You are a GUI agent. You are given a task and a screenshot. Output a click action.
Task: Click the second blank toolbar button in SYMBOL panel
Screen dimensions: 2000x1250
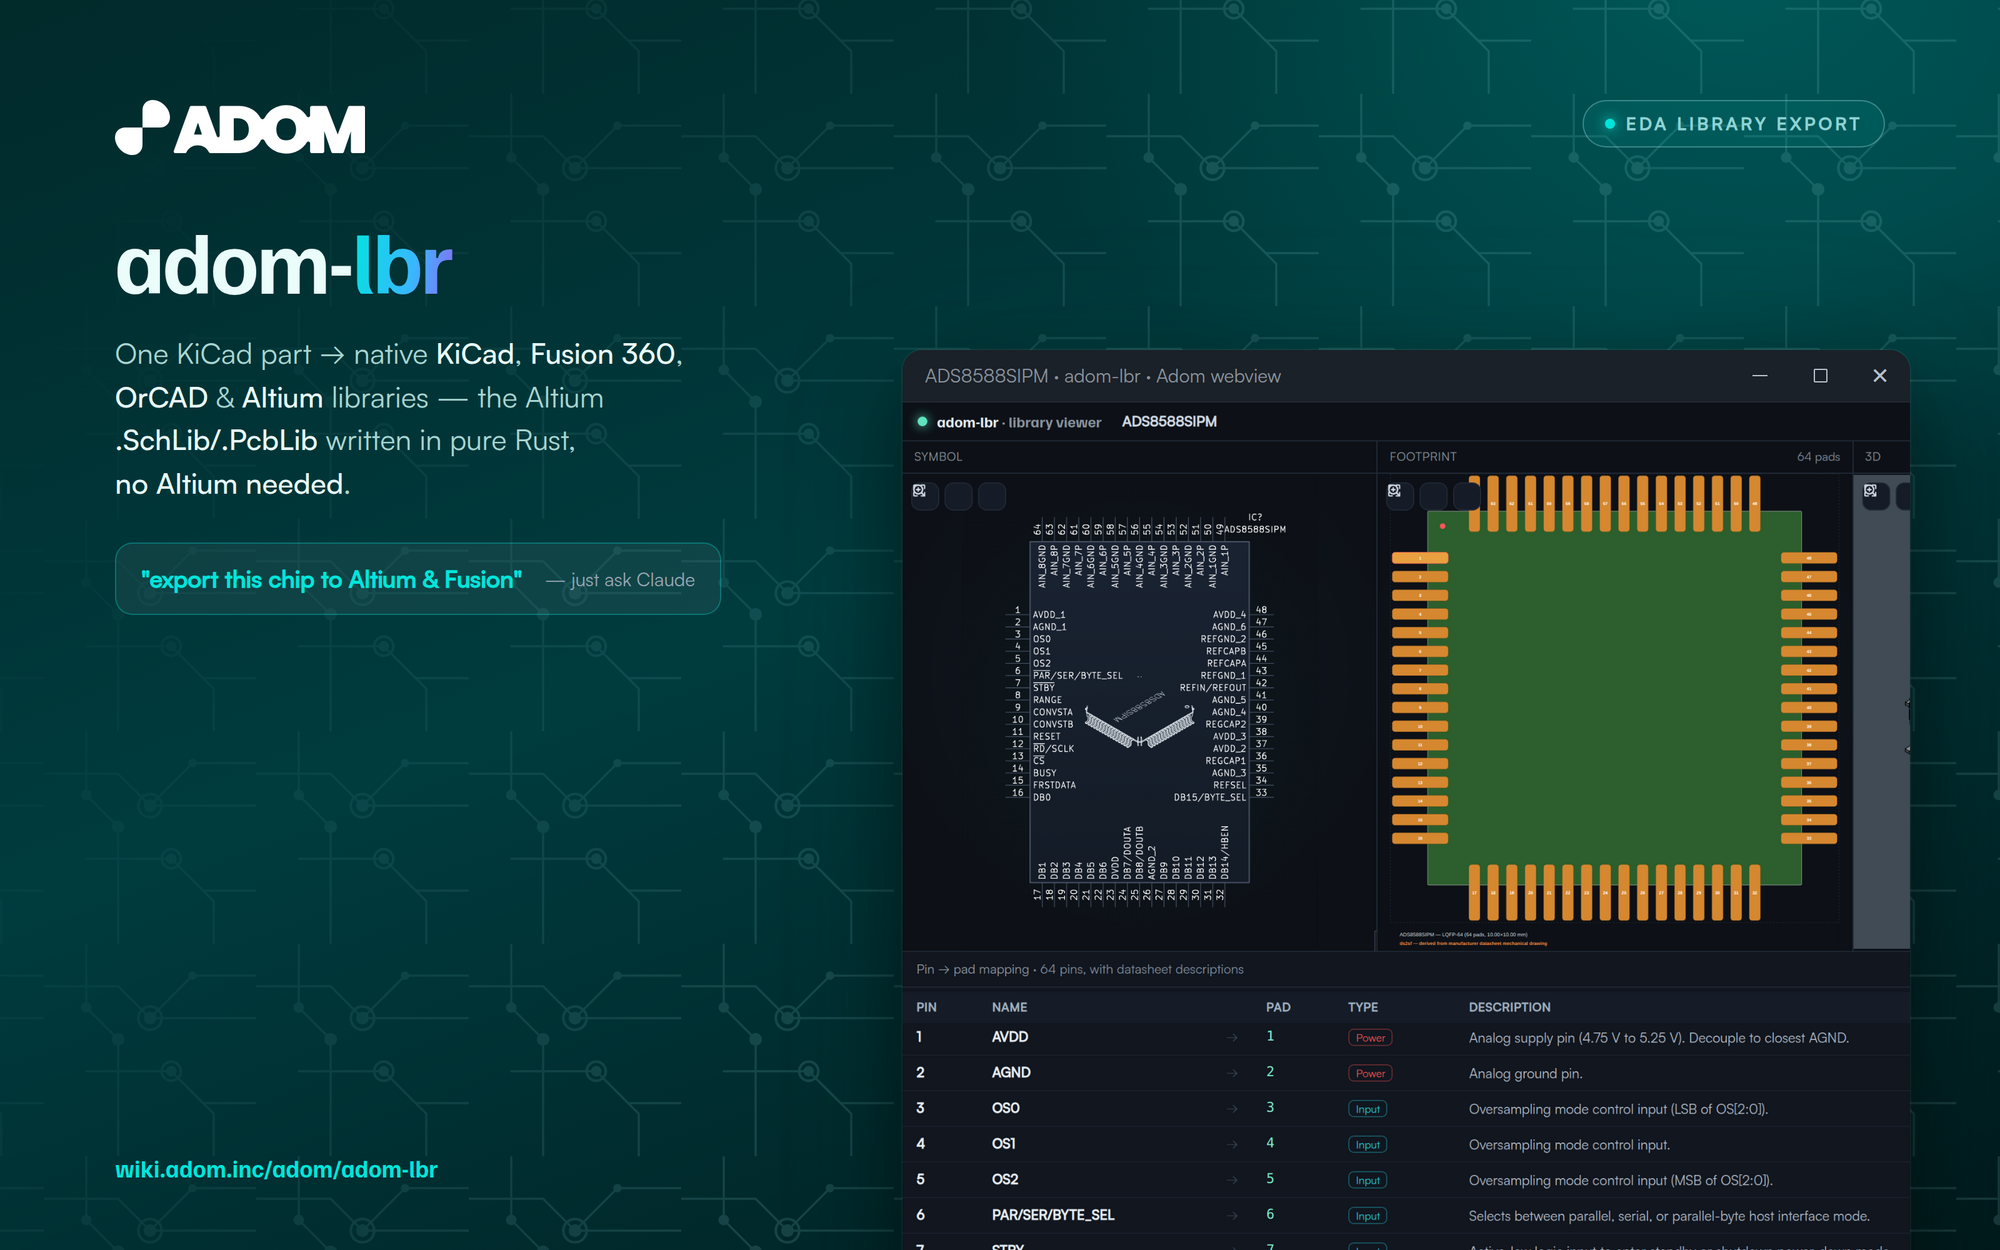tap(959, 496)
